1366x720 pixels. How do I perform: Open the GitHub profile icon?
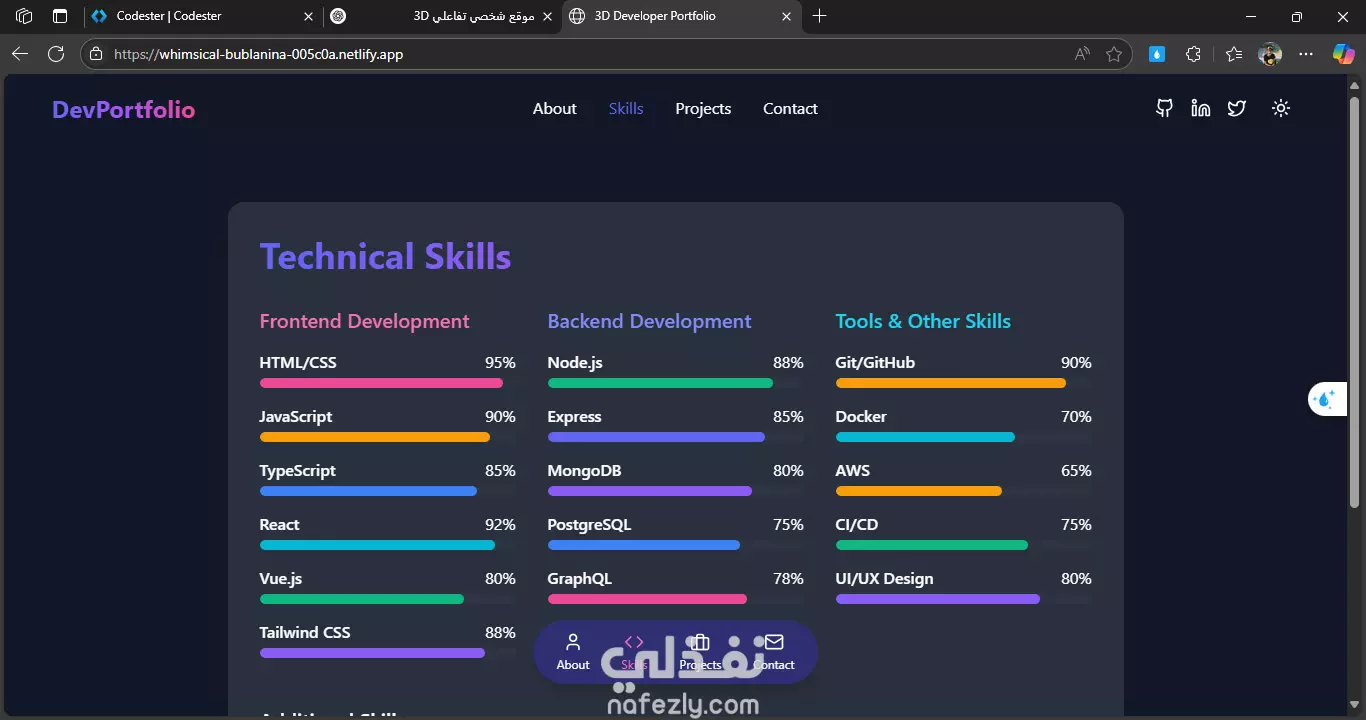(x=1164, y=108)
